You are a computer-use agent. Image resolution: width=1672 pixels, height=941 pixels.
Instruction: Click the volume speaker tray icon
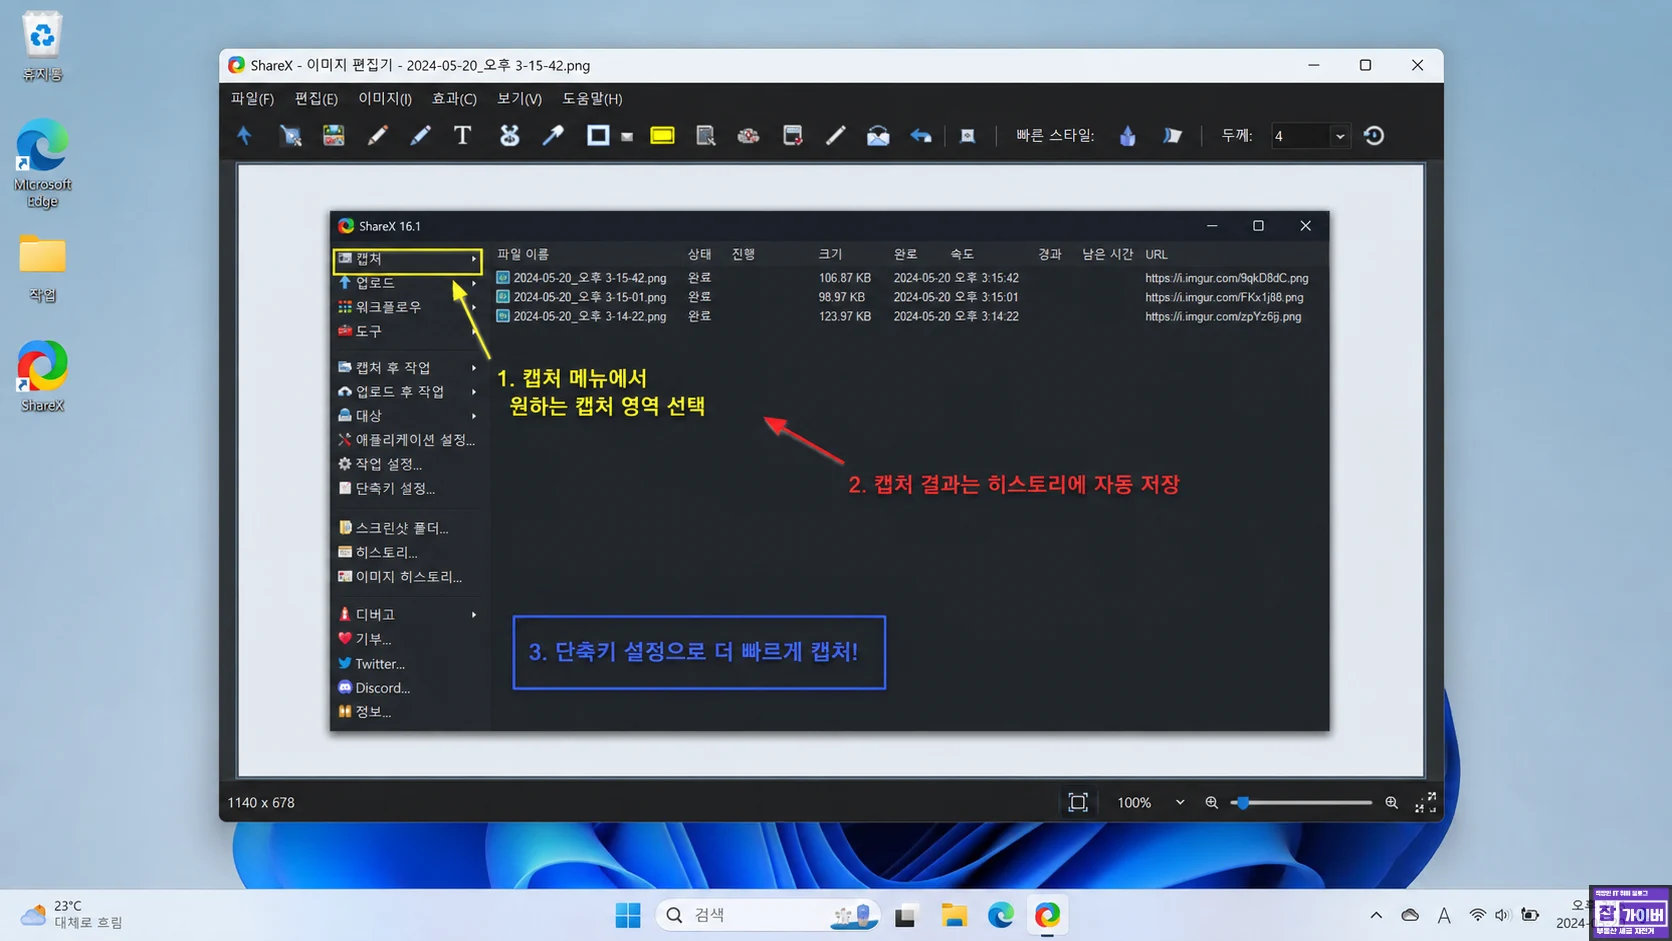tap(1502, 915)
